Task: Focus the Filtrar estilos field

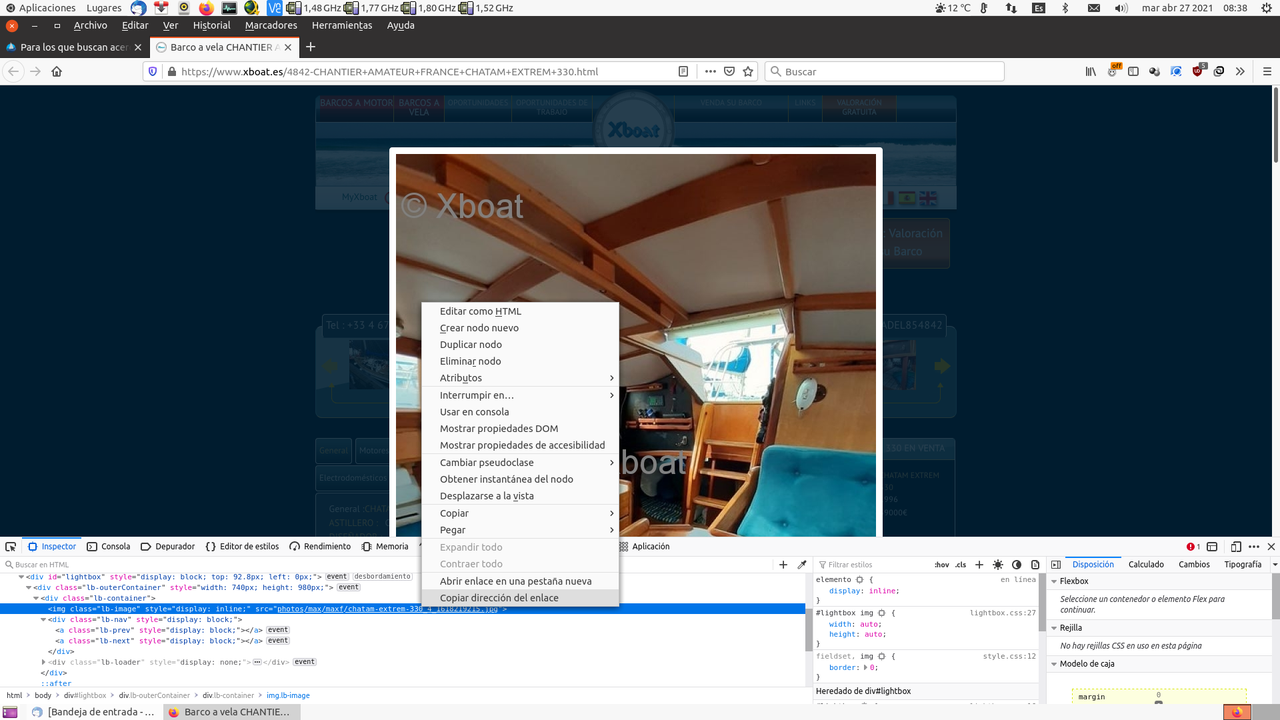Action: point(872,565)
